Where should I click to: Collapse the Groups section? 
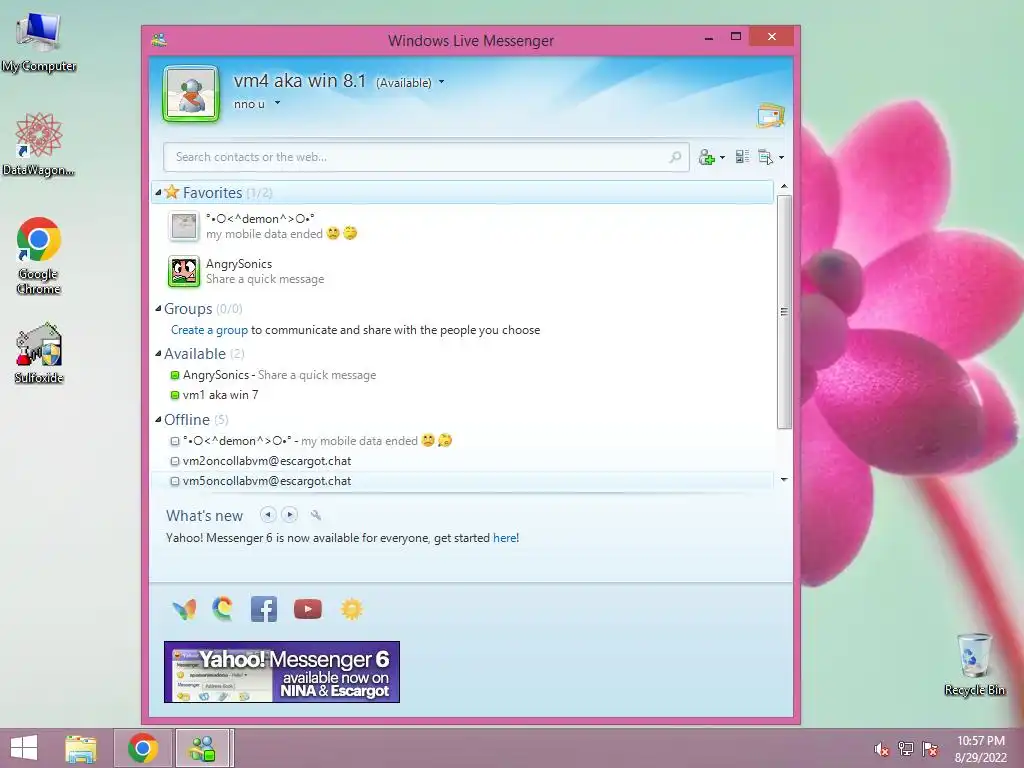tap(158, 308)
